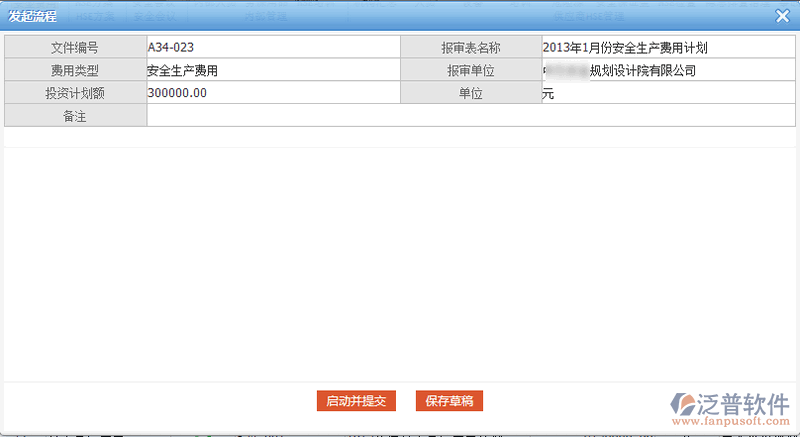The height and width of the screenshot is (437, 800).
Task: Focus the 投资计划额 field showing 300000.00
Action: 273,93
